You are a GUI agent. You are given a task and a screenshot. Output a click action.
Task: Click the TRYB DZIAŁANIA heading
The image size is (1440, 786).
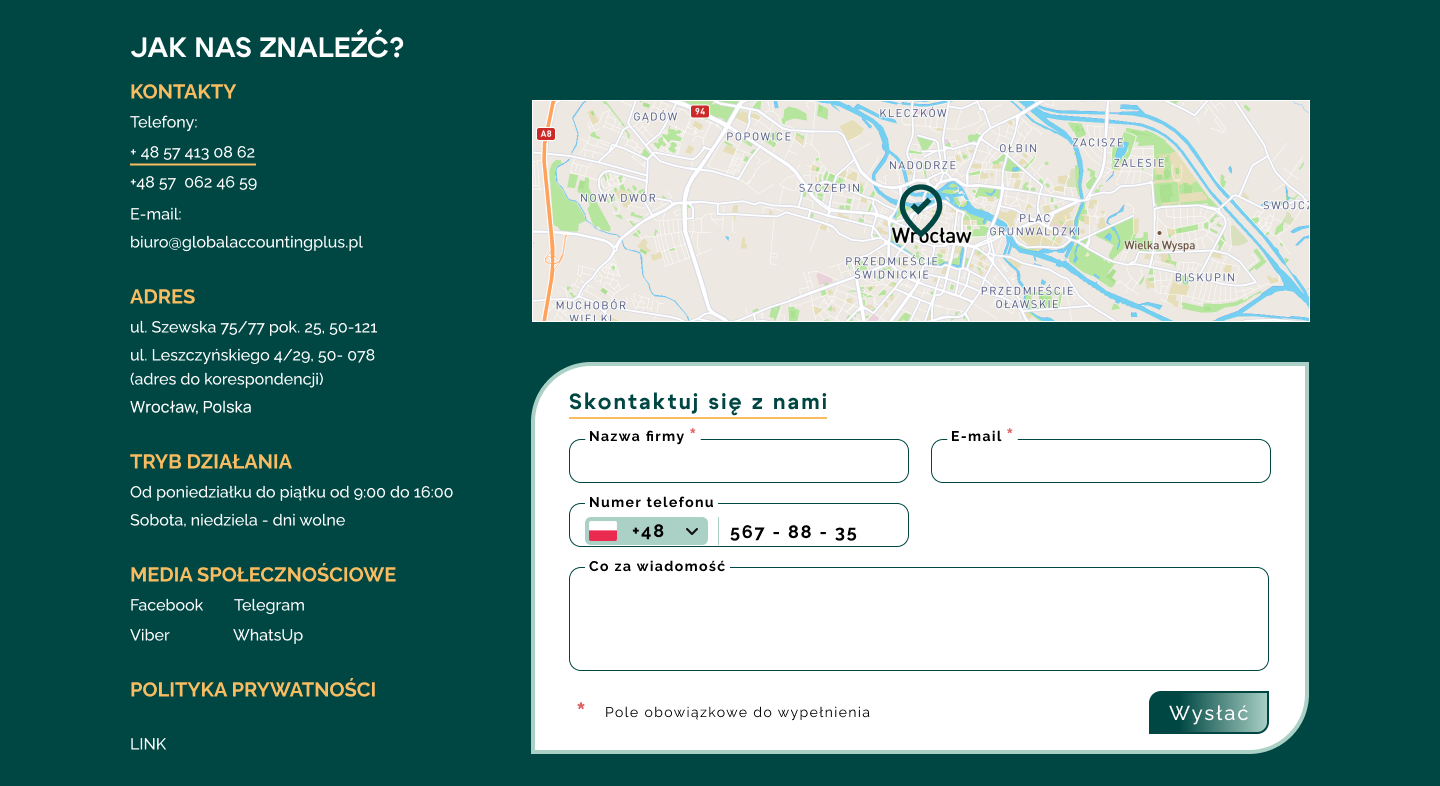pos(211,462)
